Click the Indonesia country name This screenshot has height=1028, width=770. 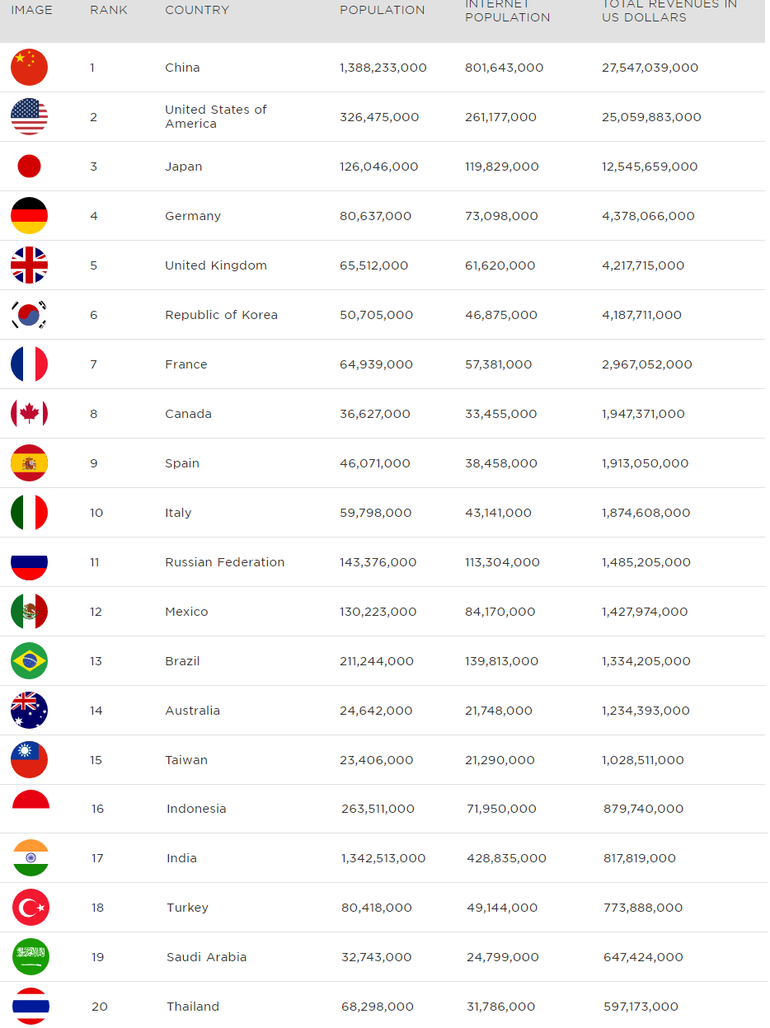click(x=196, y=809)
